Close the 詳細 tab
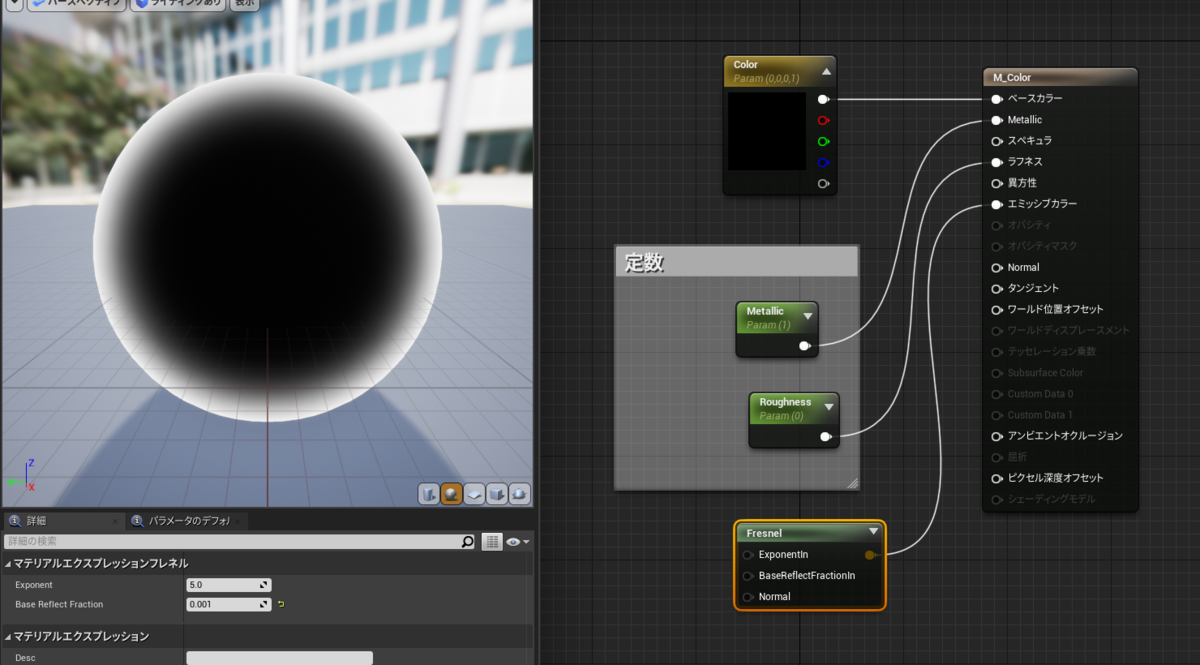The width and height of the screenshot is (1200, 665). pos(116,521)
